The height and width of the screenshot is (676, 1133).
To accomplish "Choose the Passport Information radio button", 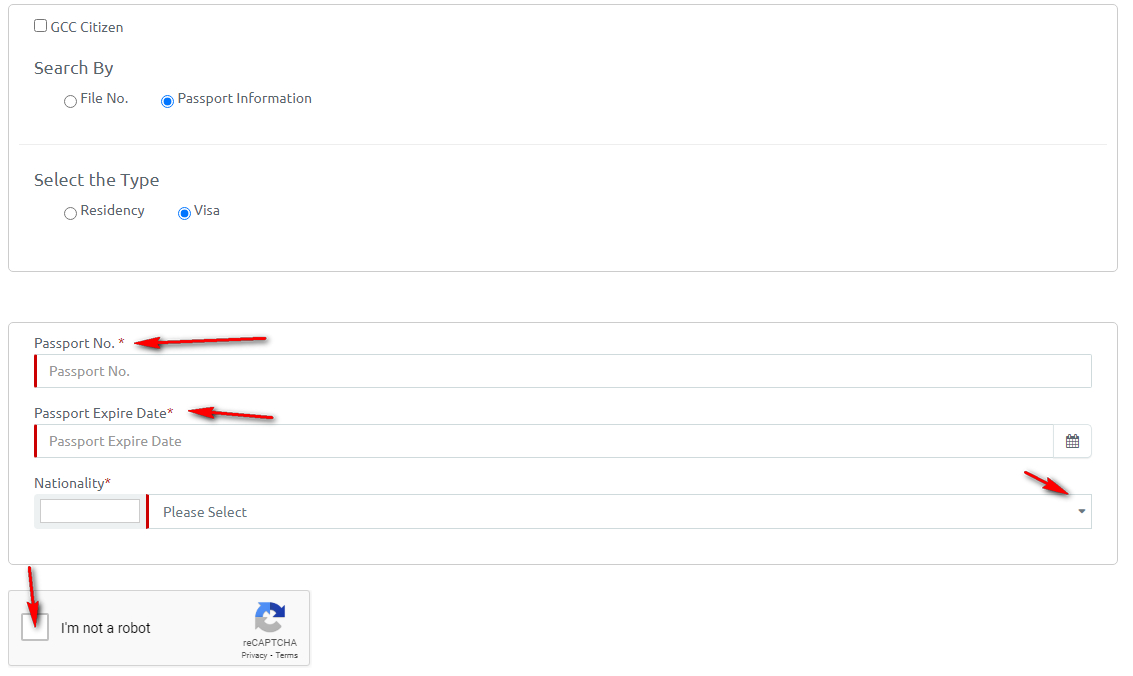I will tap(168, 101).
